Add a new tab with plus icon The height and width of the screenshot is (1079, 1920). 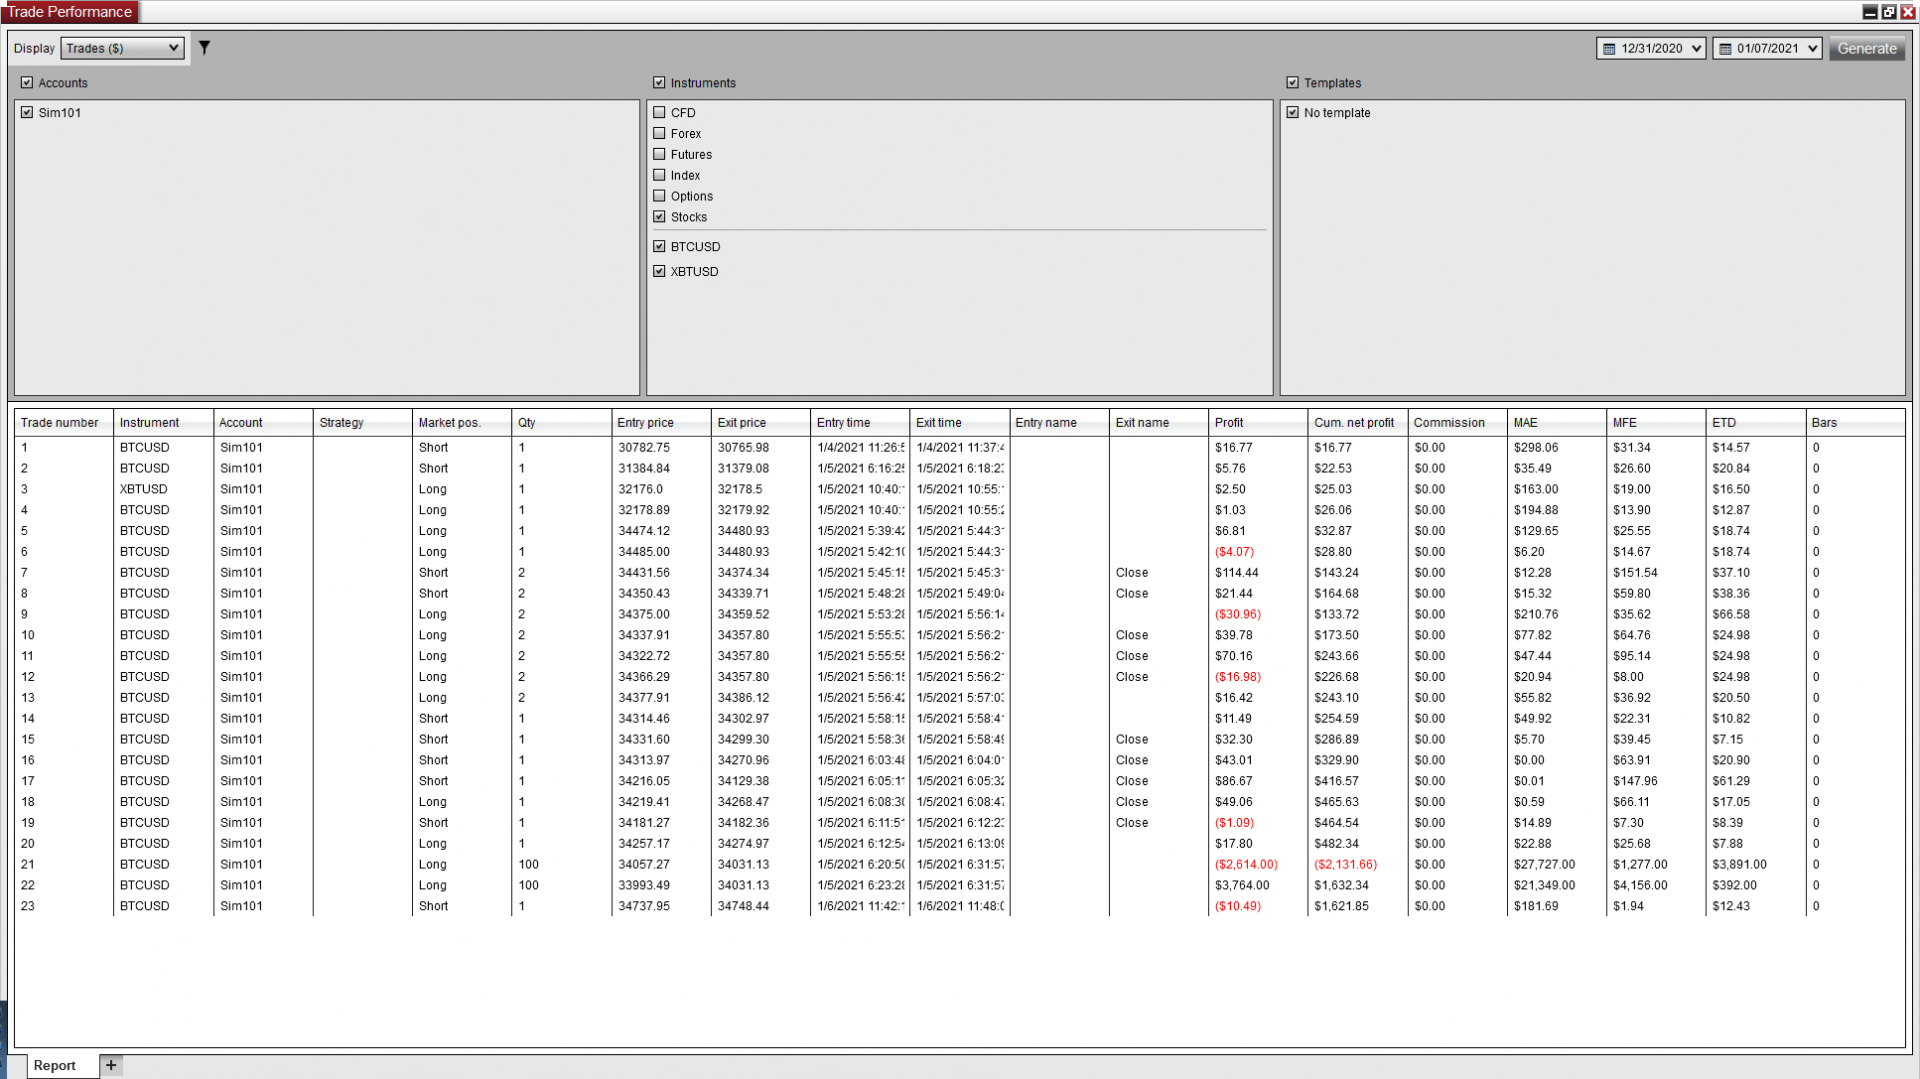111,1065
